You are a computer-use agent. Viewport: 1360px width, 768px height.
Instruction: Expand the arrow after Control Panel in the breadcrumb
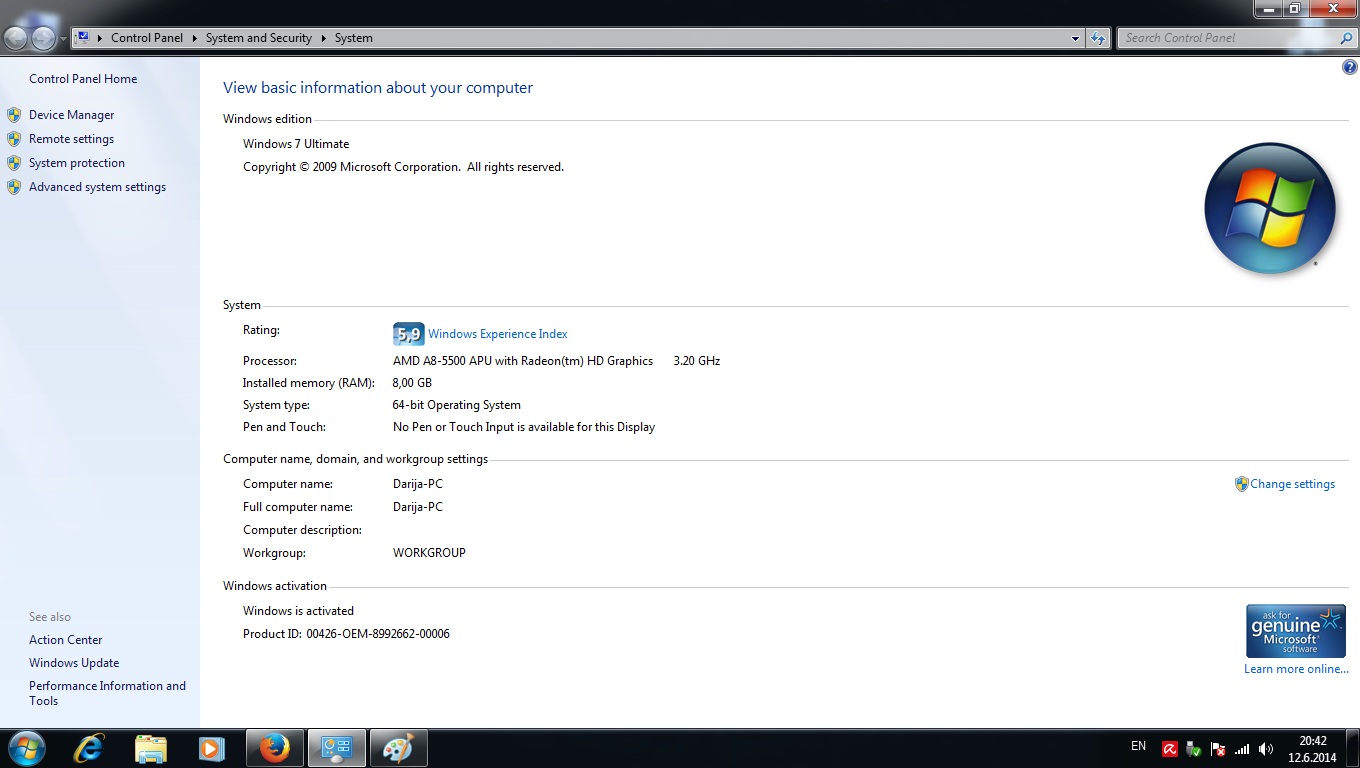[x=194, y=38]
